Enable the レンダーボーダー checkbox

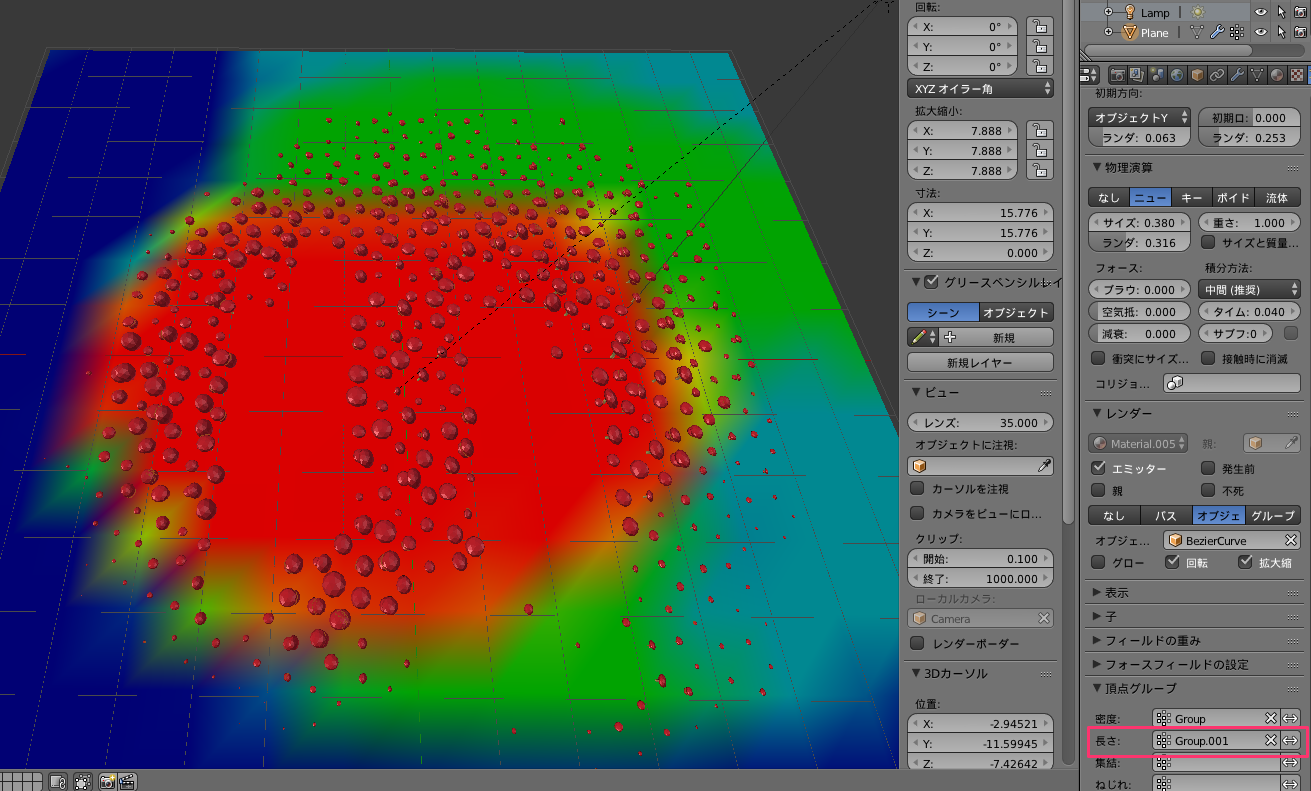coord(917,644)
